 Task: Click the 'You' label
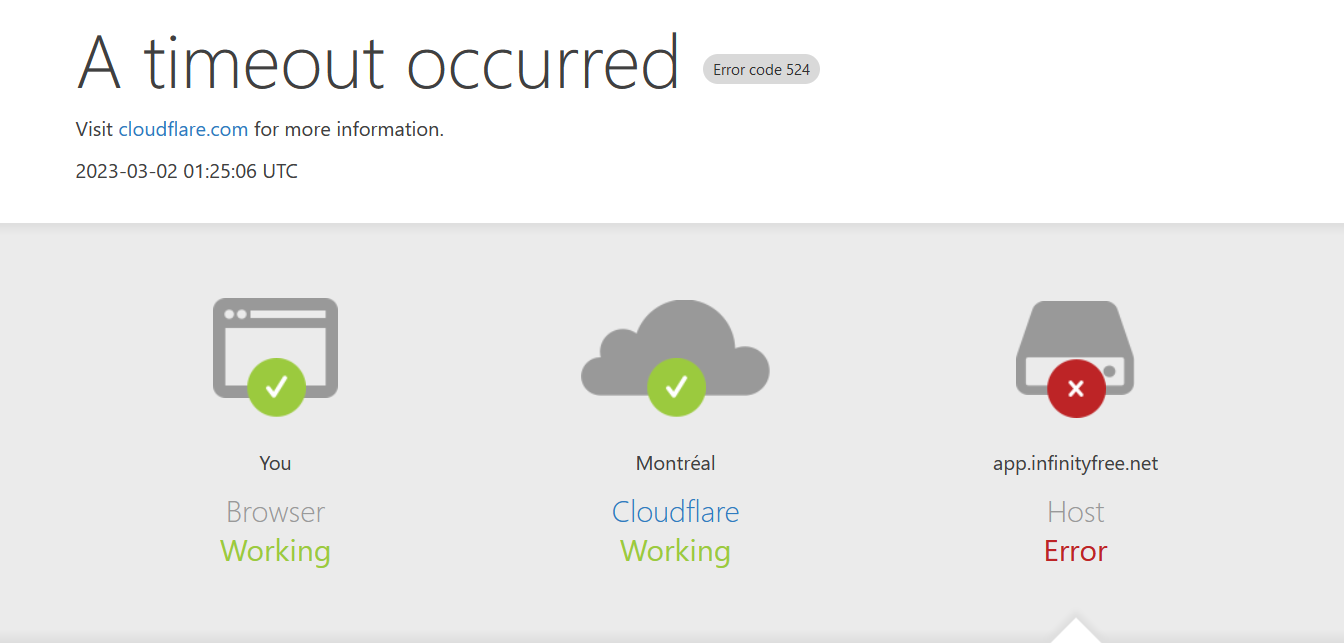tap(275, 463)
